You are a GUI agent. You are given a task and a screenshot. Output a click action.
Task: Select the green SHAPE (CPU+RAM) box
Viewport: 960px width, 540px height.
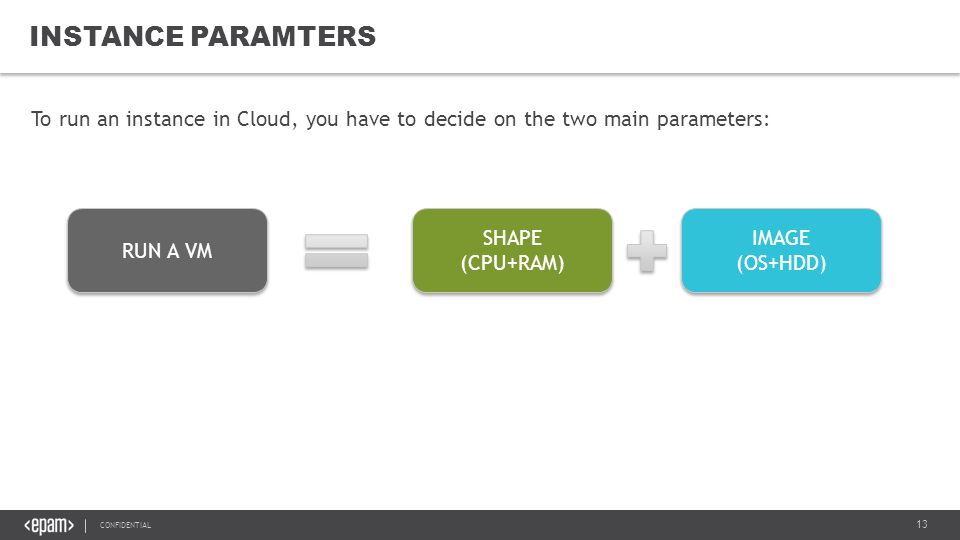click(x=512, y=250)
